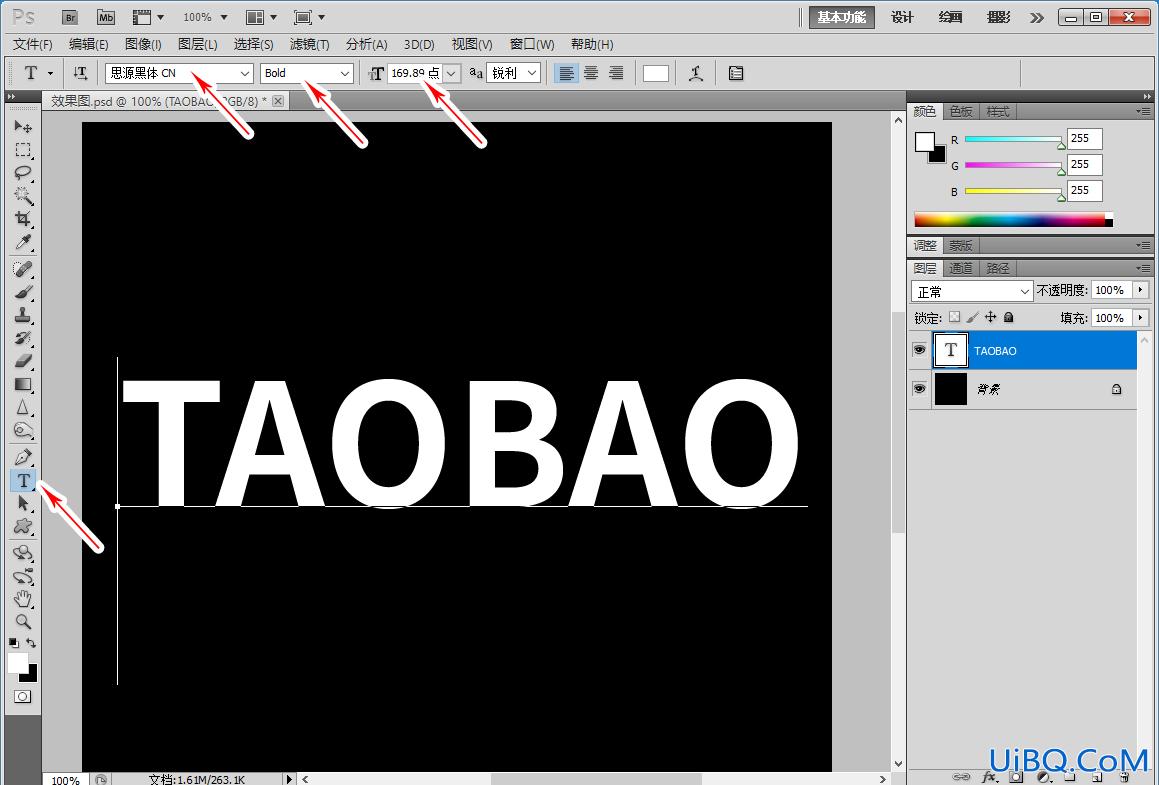
Task: Choose the Custom Shape tool
Action: pos(23,526)
